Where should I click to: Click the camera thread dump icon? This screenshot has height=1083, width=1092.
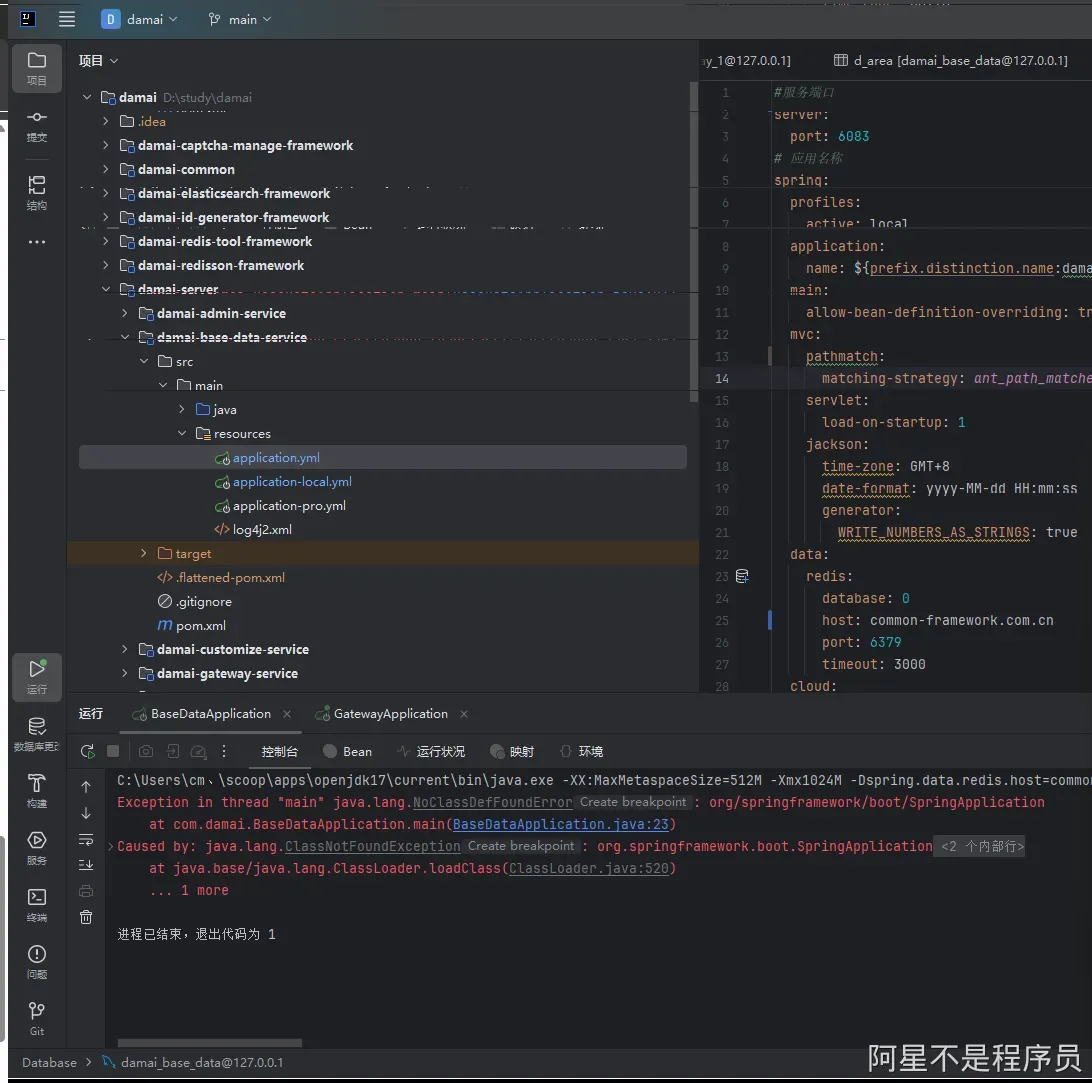[146, 751]
